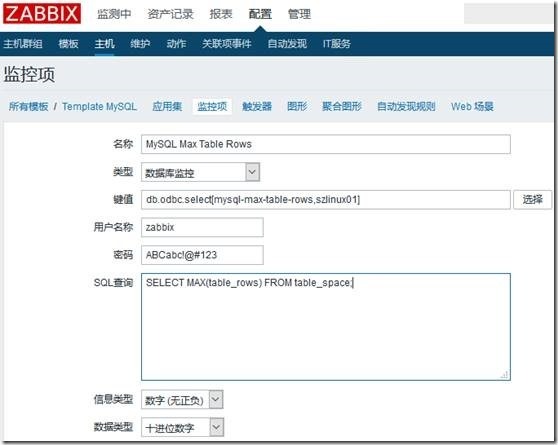Click the 名称 field with MySQL Max Table Rows
Screen dimensions: 558x445
pos(326,144)
